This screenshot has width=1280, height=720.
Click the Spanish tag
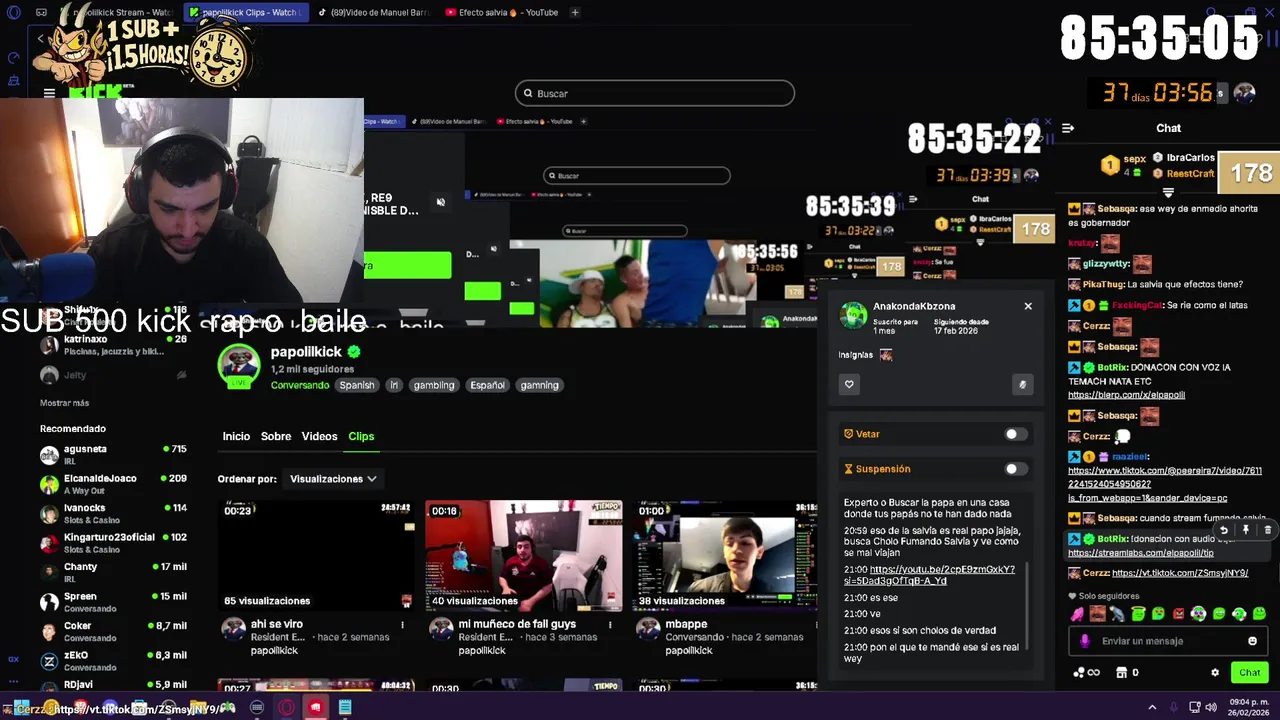[x=357, y=385]
